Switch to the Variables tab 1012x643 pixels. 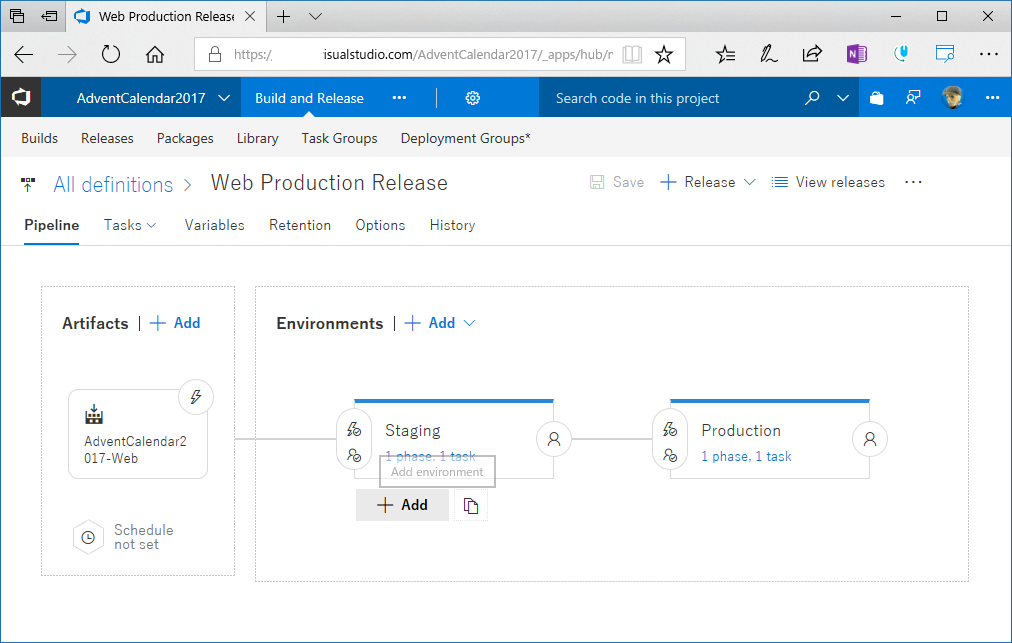[214, 225]
